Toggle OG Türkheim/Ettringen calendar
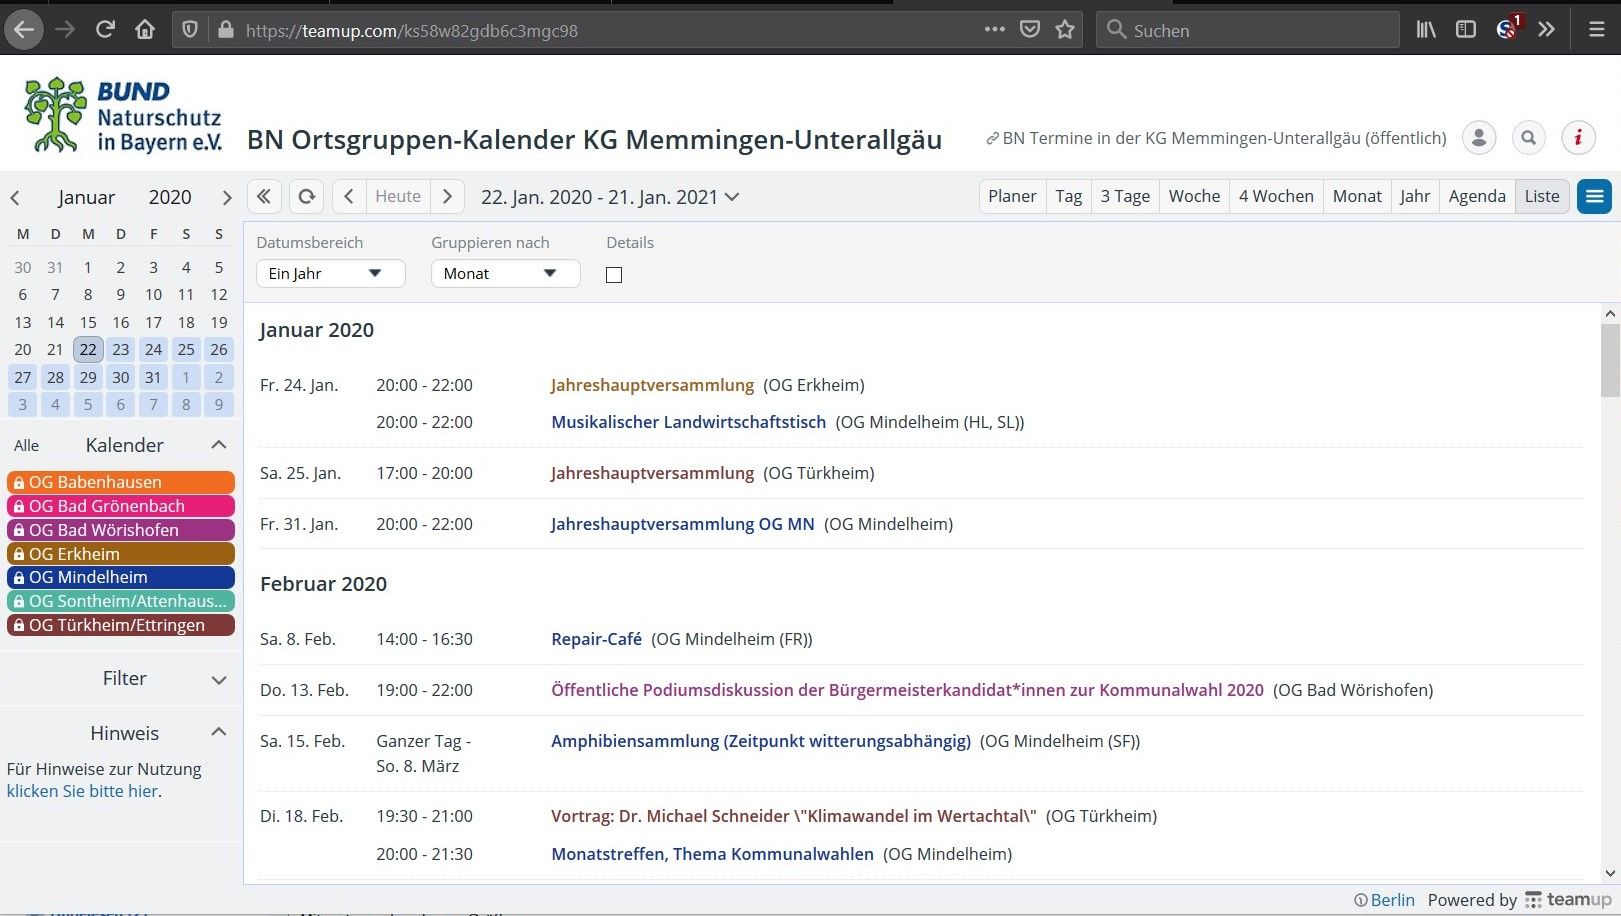The image size is (1621, 916). pos(121,625)
